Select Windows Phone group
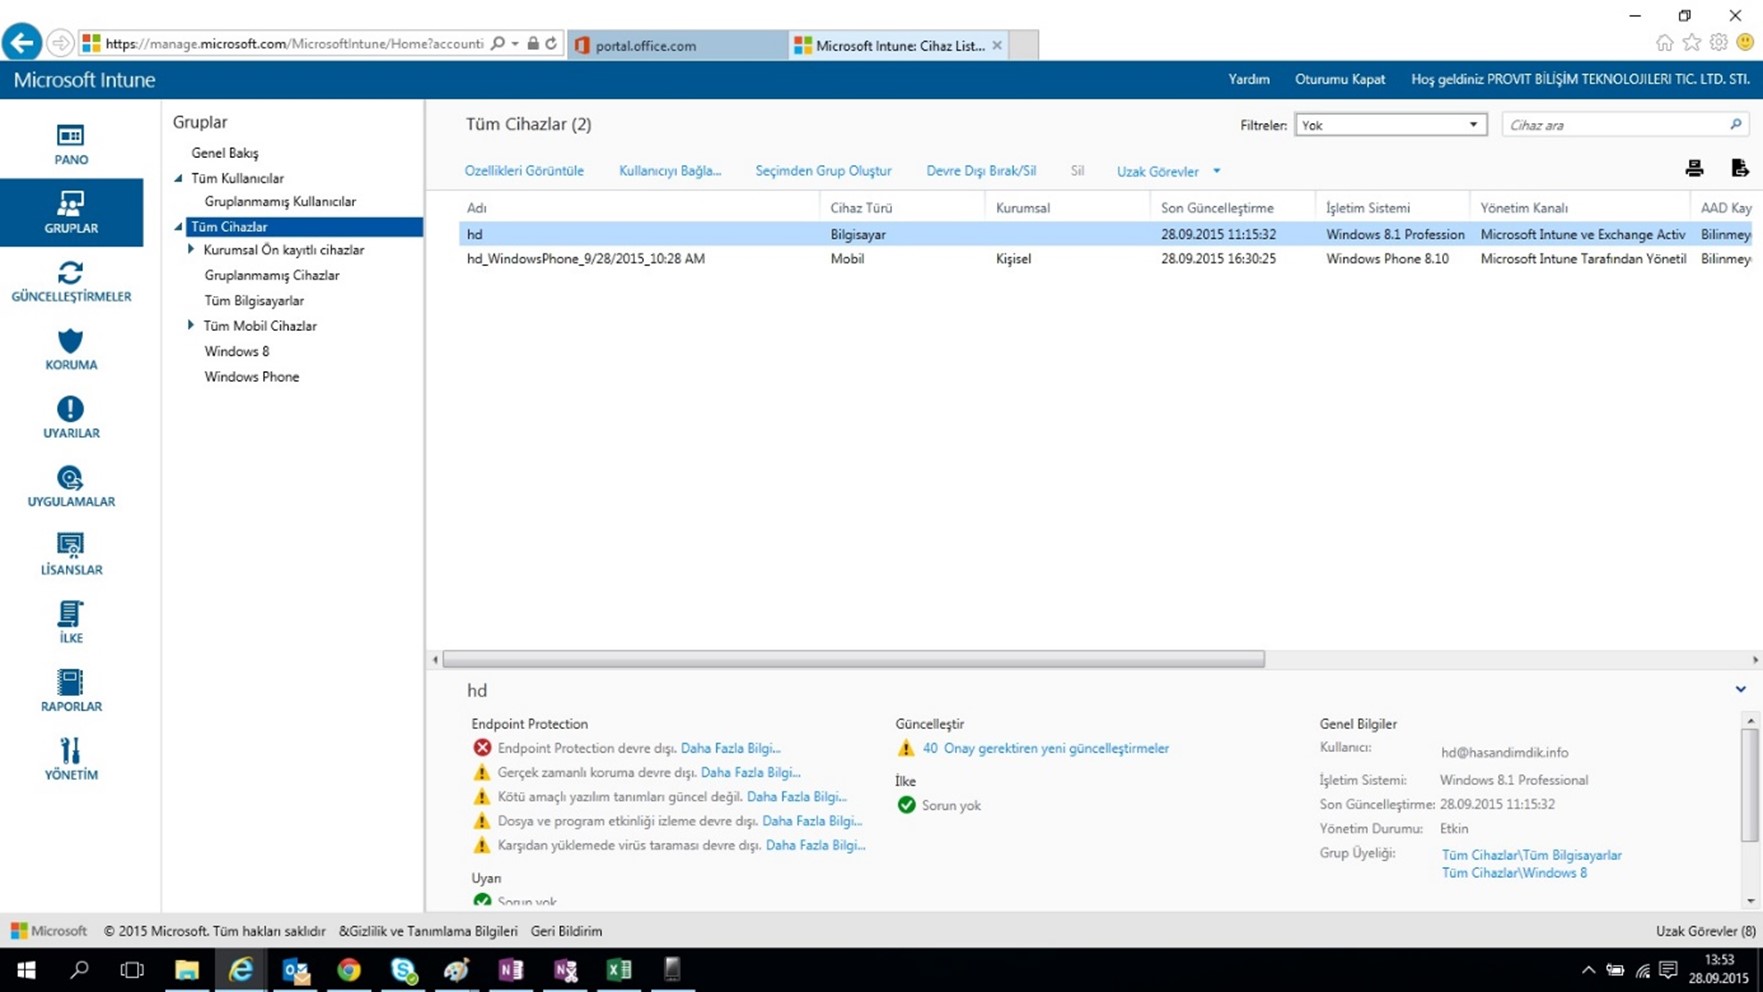Image resolution: width=1763 pixels, height=992 pixels. [x=252, y=377]
